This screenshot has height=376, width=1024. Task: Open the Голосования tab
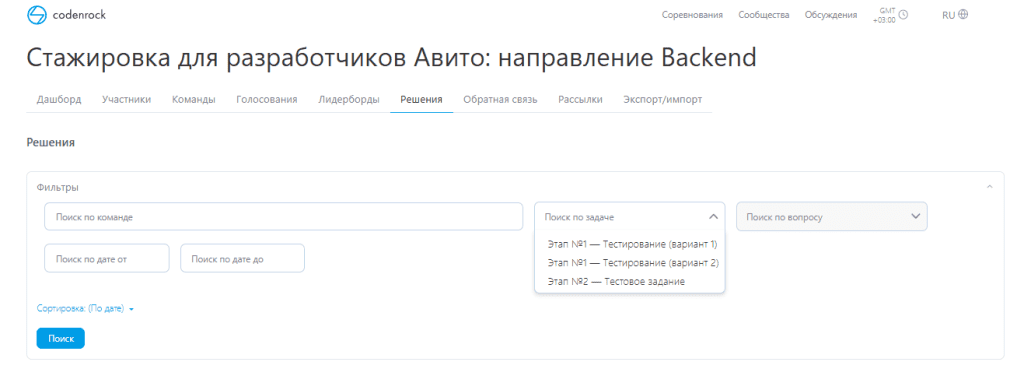click(x=266, y=99)
